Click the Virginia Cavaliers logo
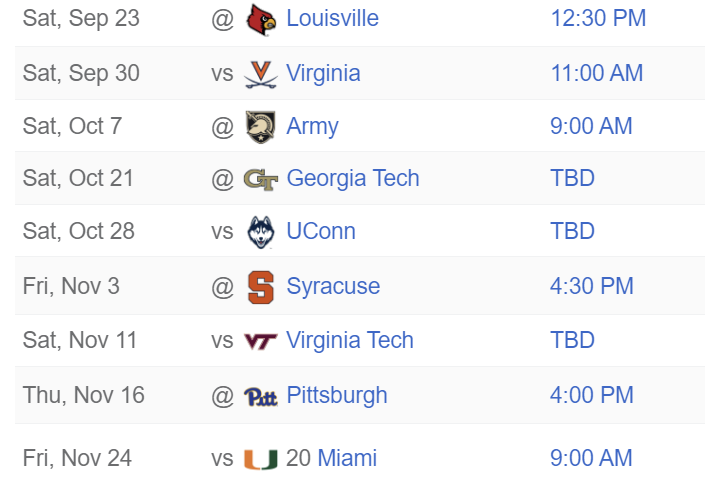705x480 pixels. point(261,74)
